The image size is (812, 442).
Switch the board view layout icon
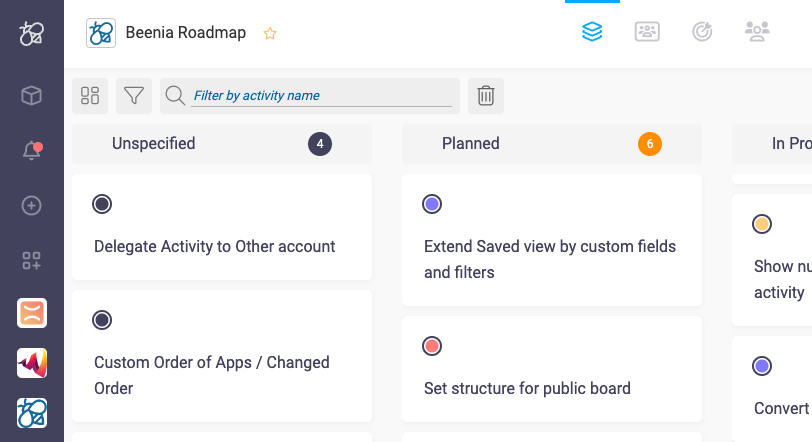(x=90, y=96)
